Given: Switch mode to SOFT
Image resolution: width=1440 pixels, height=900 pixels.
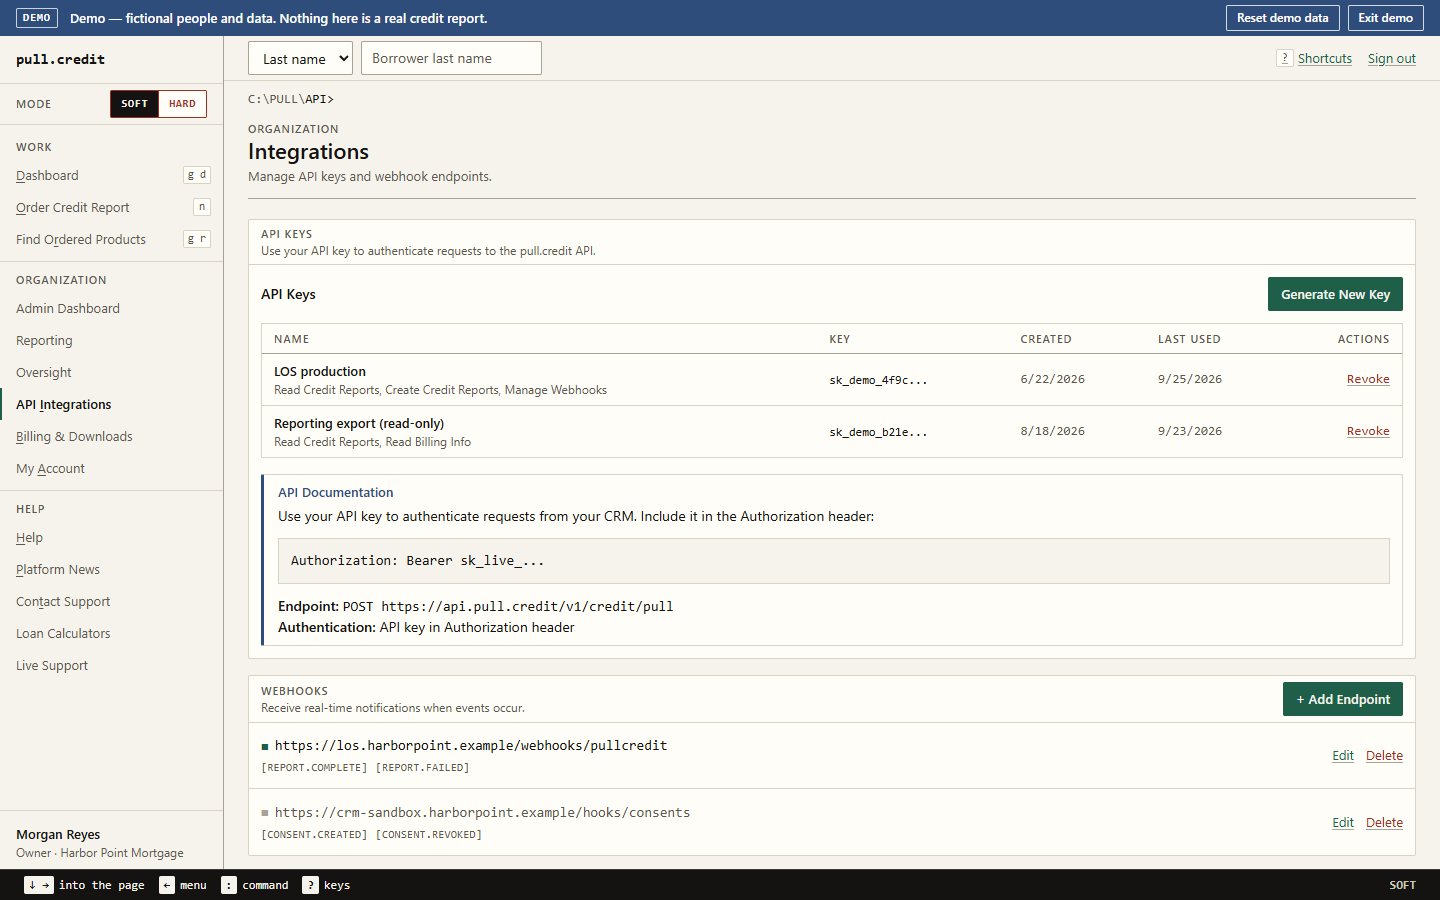Looking at the screenshot, I should [x=135, y=104].
